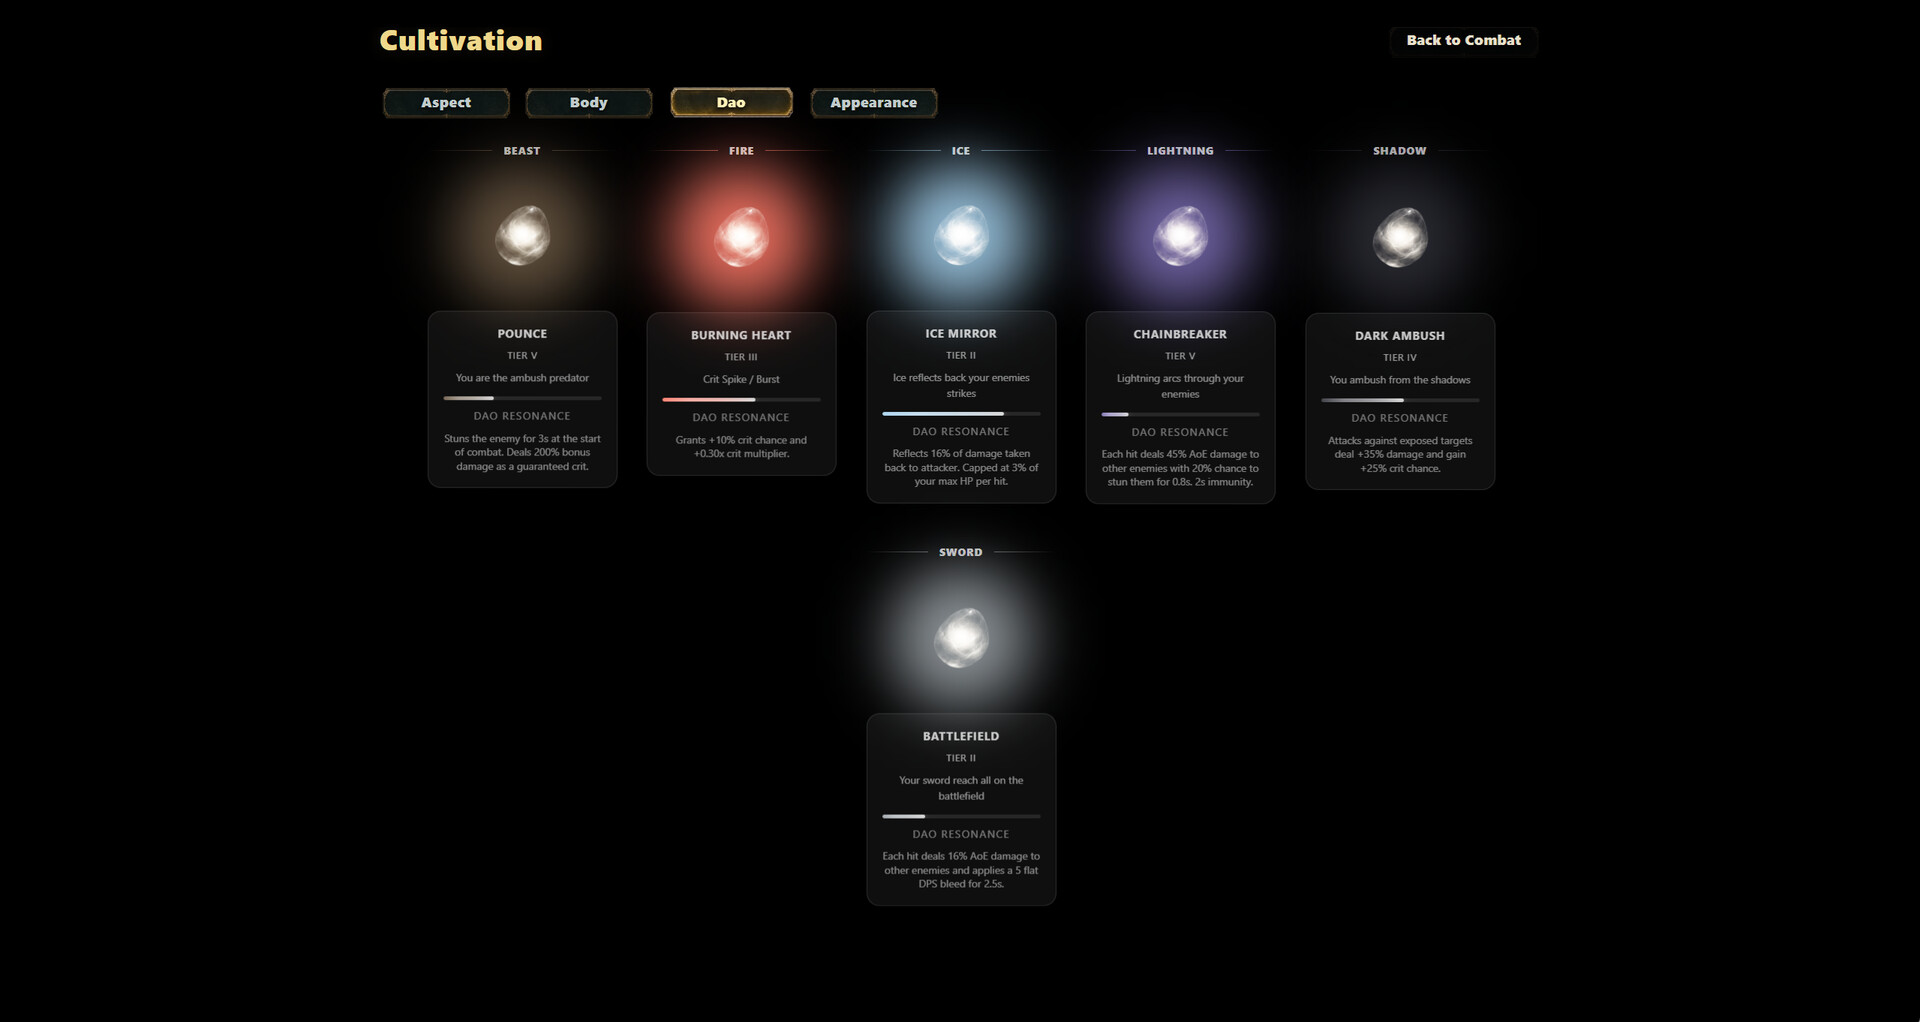Click 'Crit Spike / Burst' text
Screen dimensions: 1920x1022
tap(741, 379)
